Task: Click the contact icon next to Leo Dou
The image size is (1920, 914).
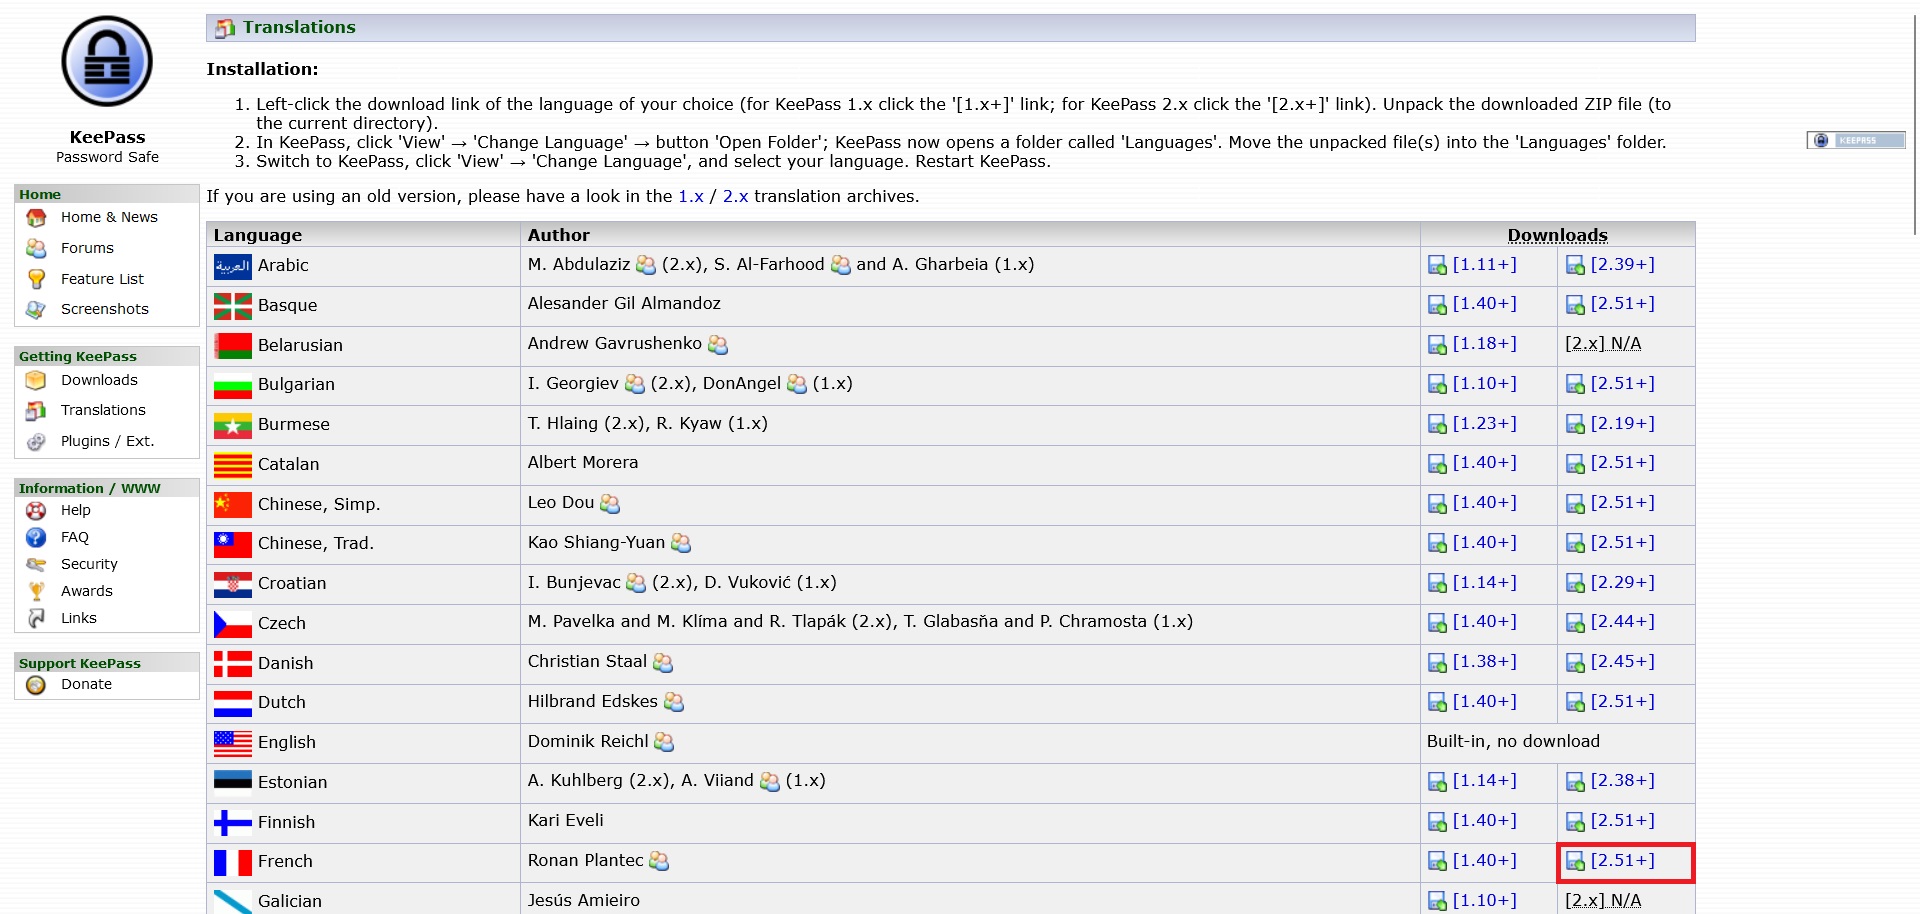Action: [610, 504]
